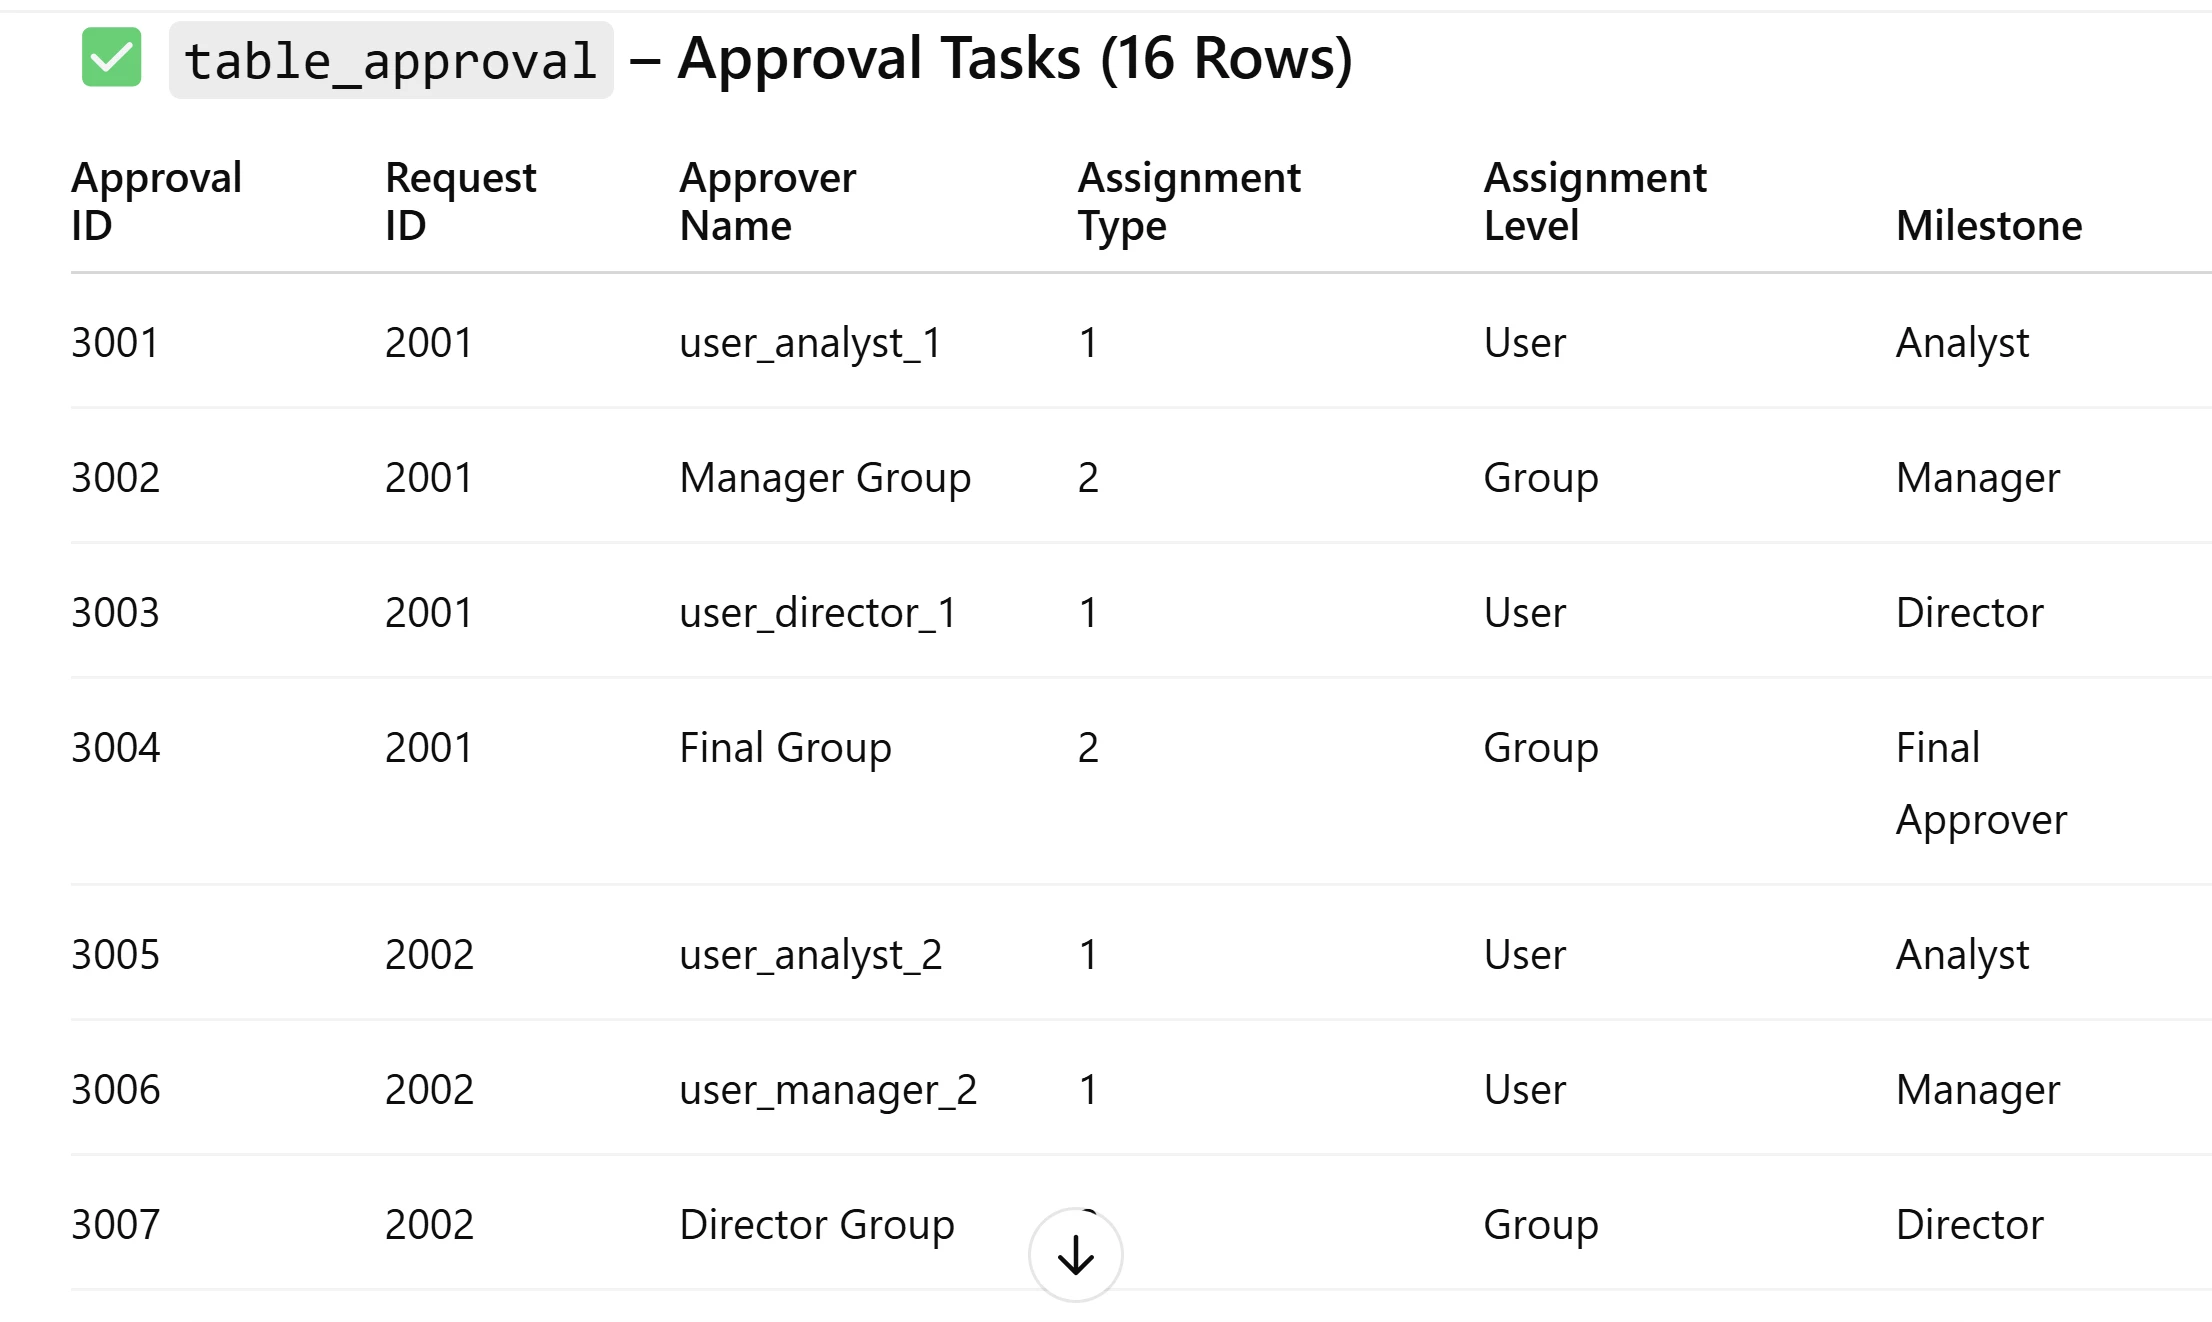Select approval ID 3001 cell

115,343
